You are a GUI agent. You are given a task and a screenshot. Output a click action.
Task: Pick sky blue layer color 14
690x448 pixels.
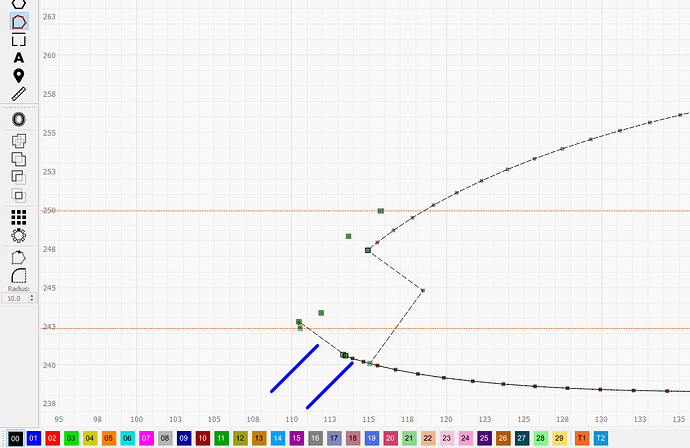point(278,438)
